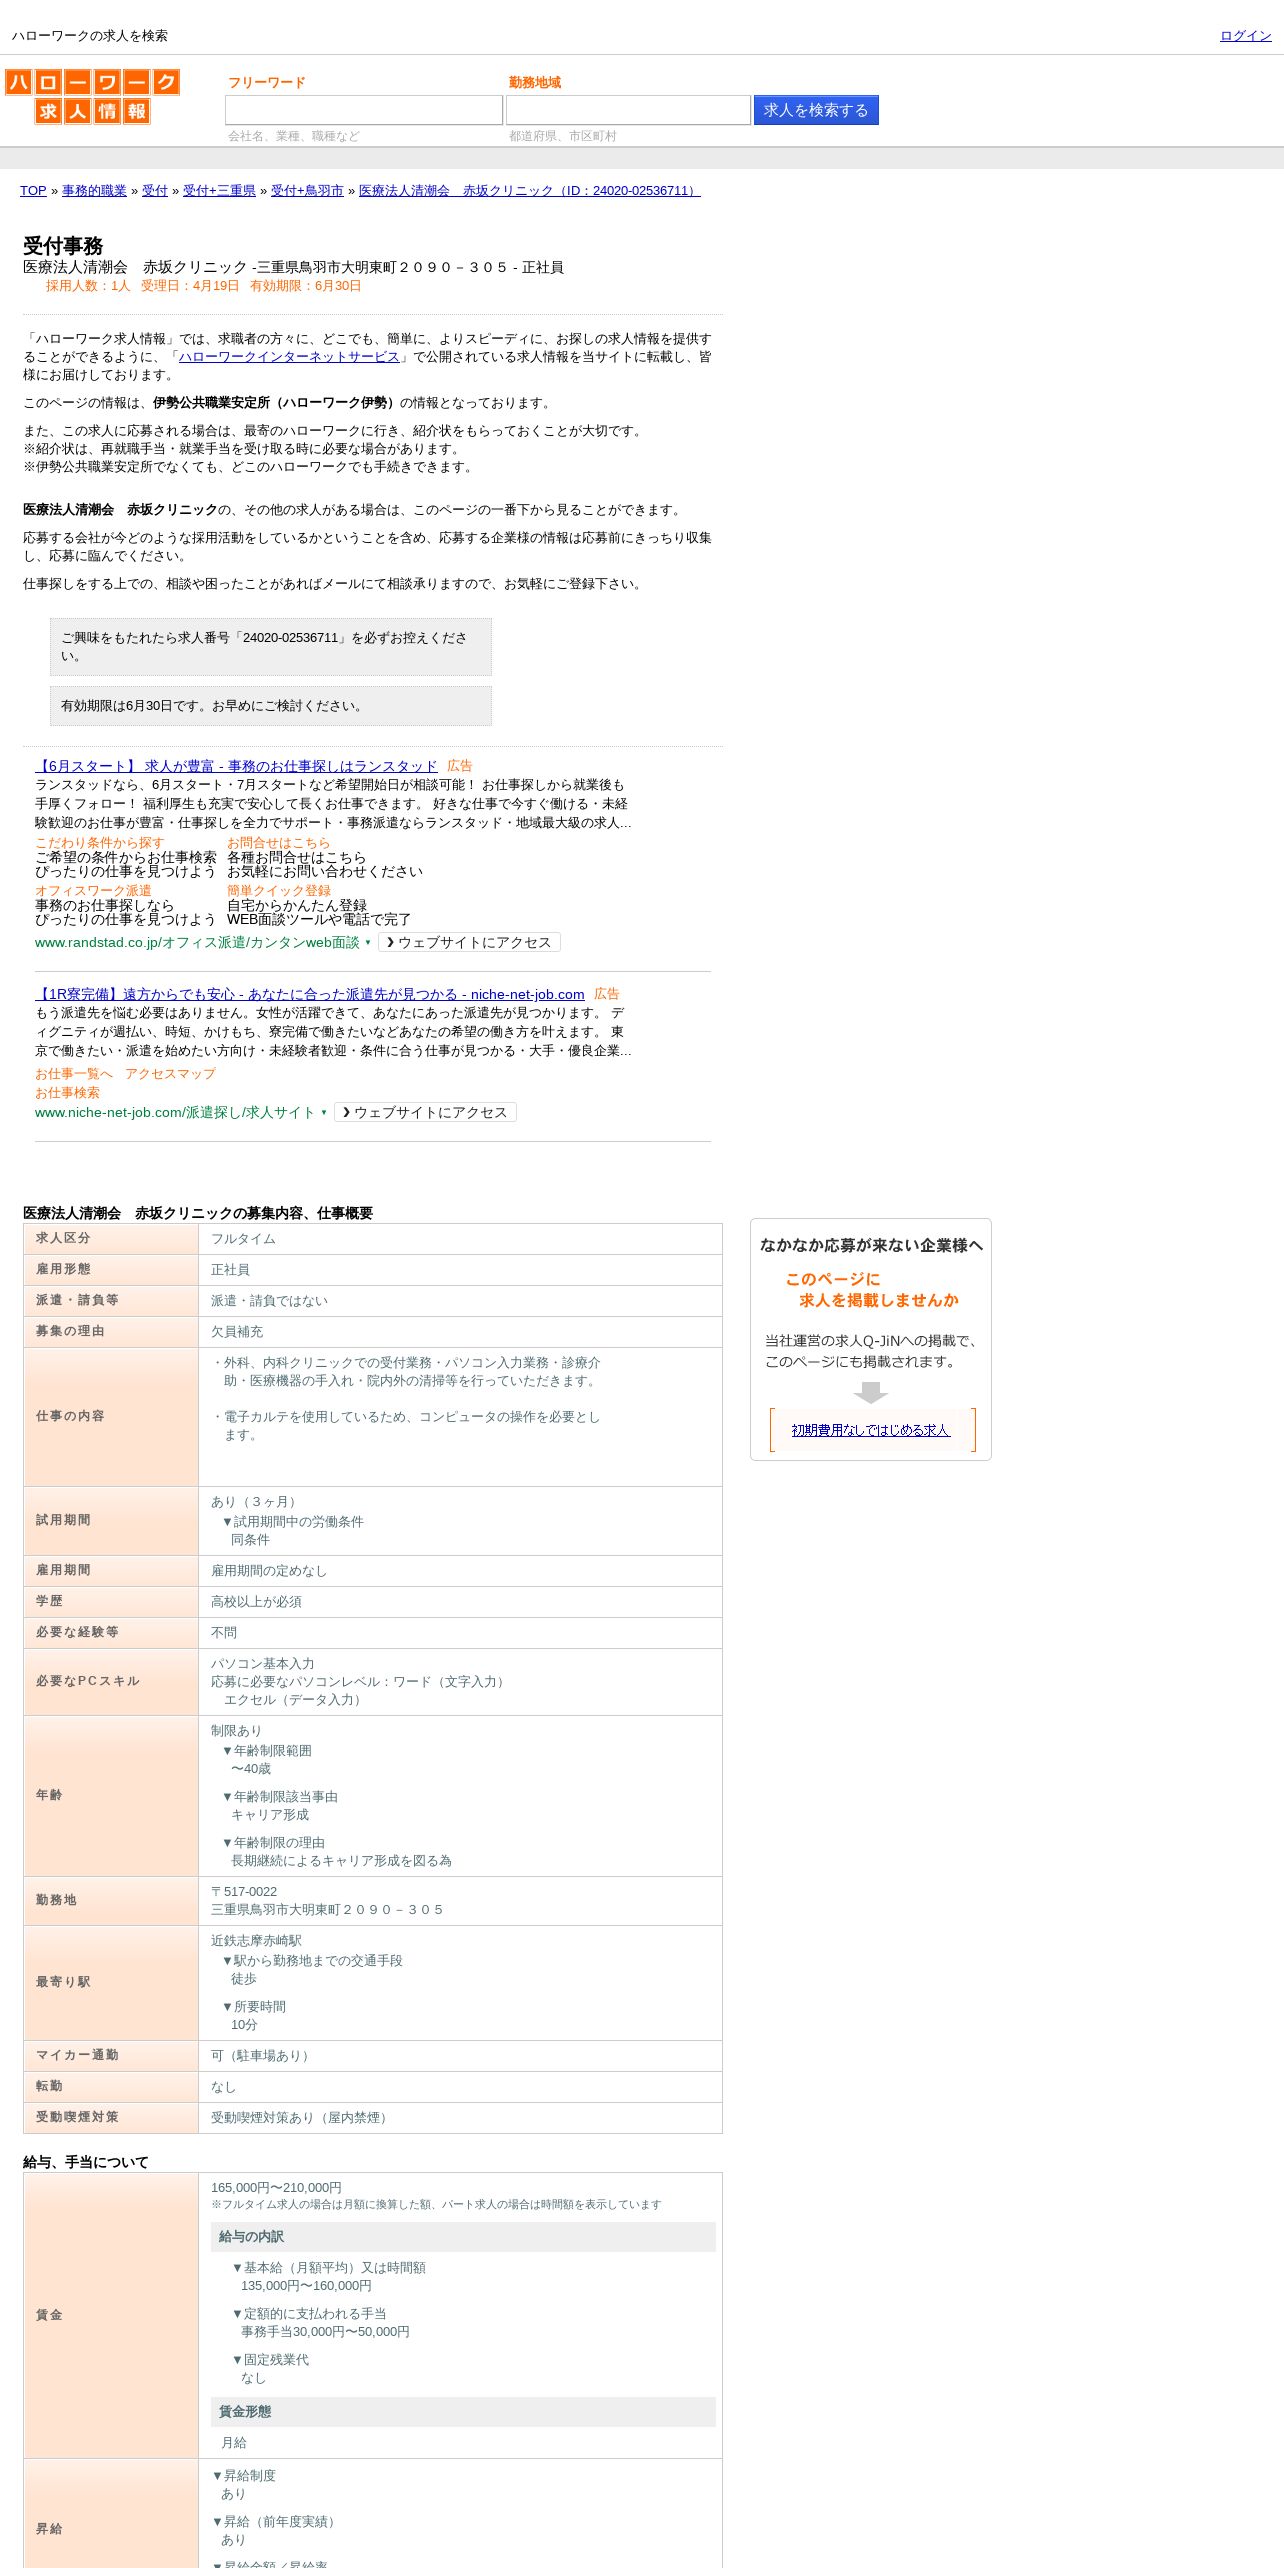Viewport: 1284px width, 2568px height.
Task: Click the フルタイム value cell
Action: tap(460, 1240)
